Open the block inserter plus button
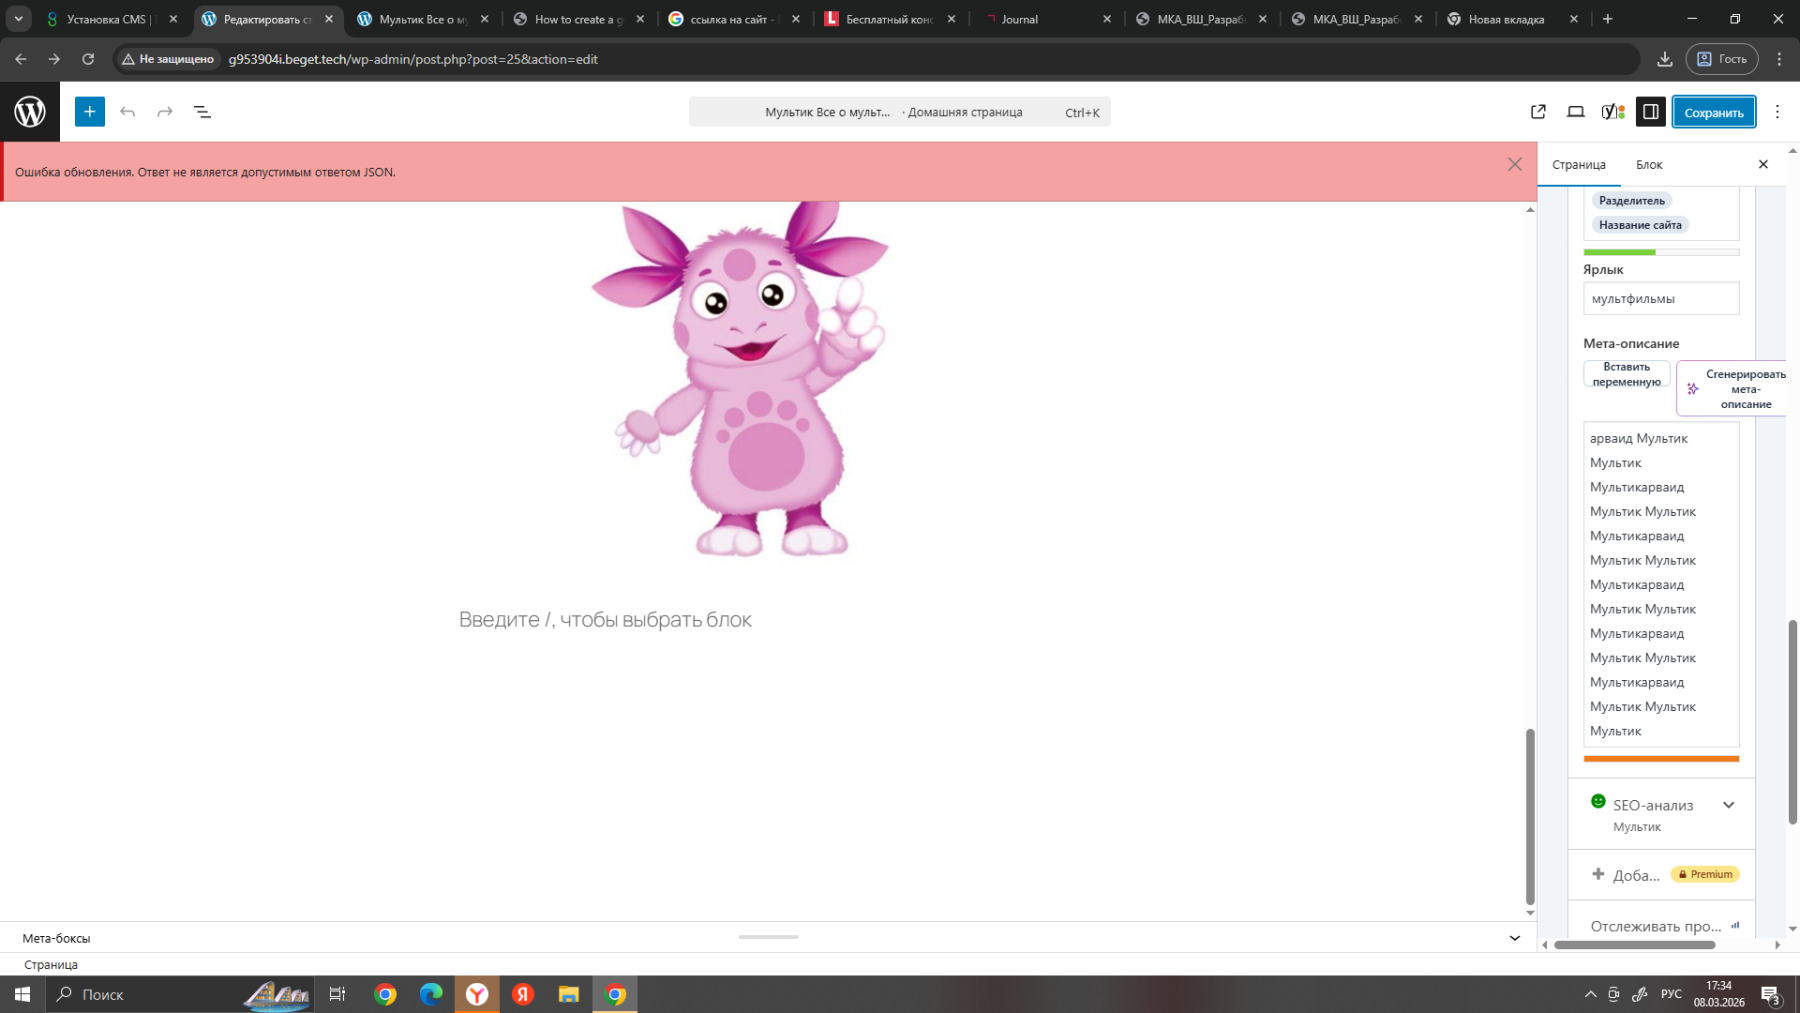 point(89,112)
